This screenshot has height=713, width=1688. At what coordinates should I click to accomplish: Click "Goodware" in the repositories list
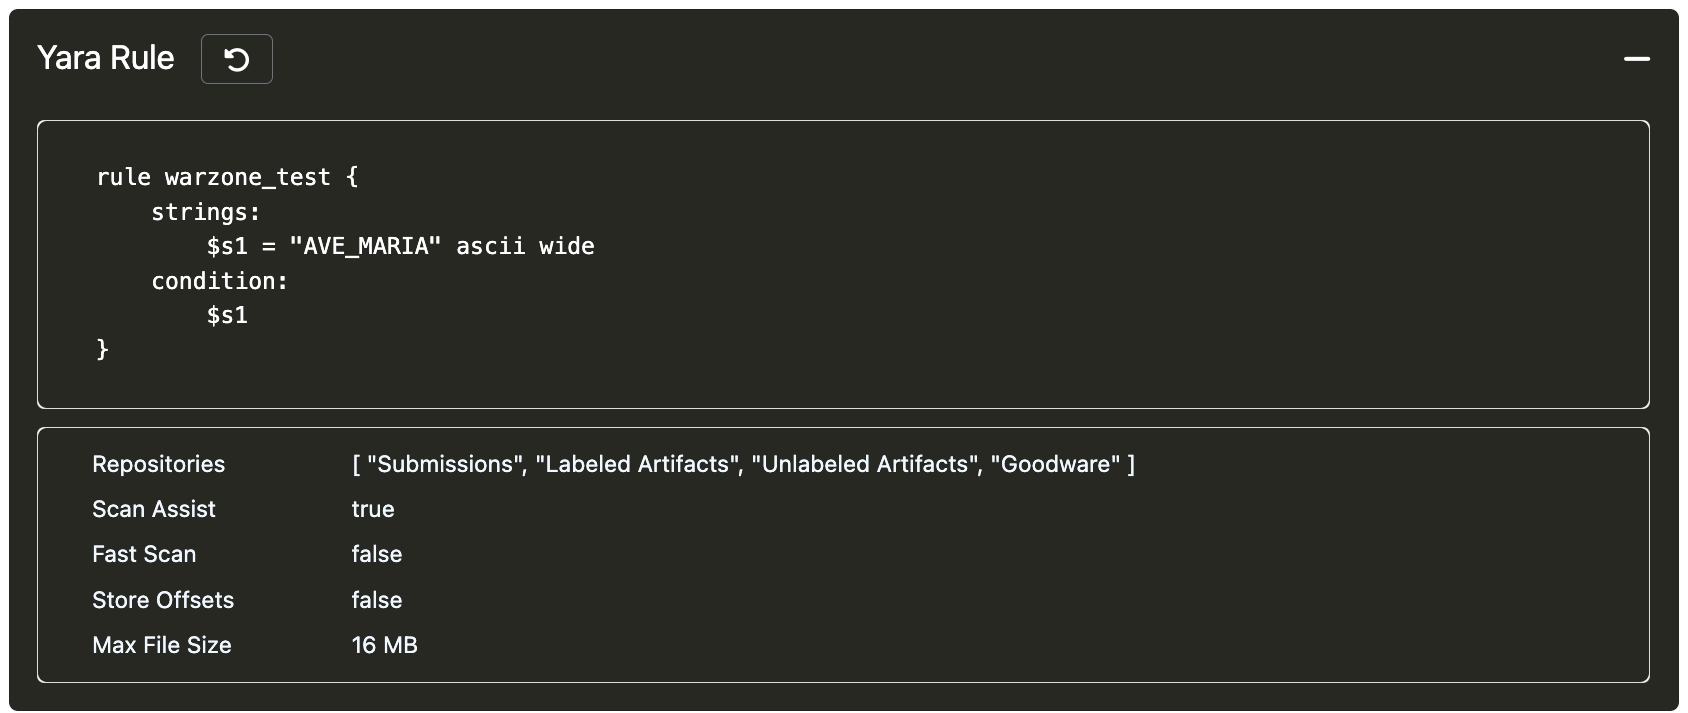pyautogui.click(x=1055, y=464)
